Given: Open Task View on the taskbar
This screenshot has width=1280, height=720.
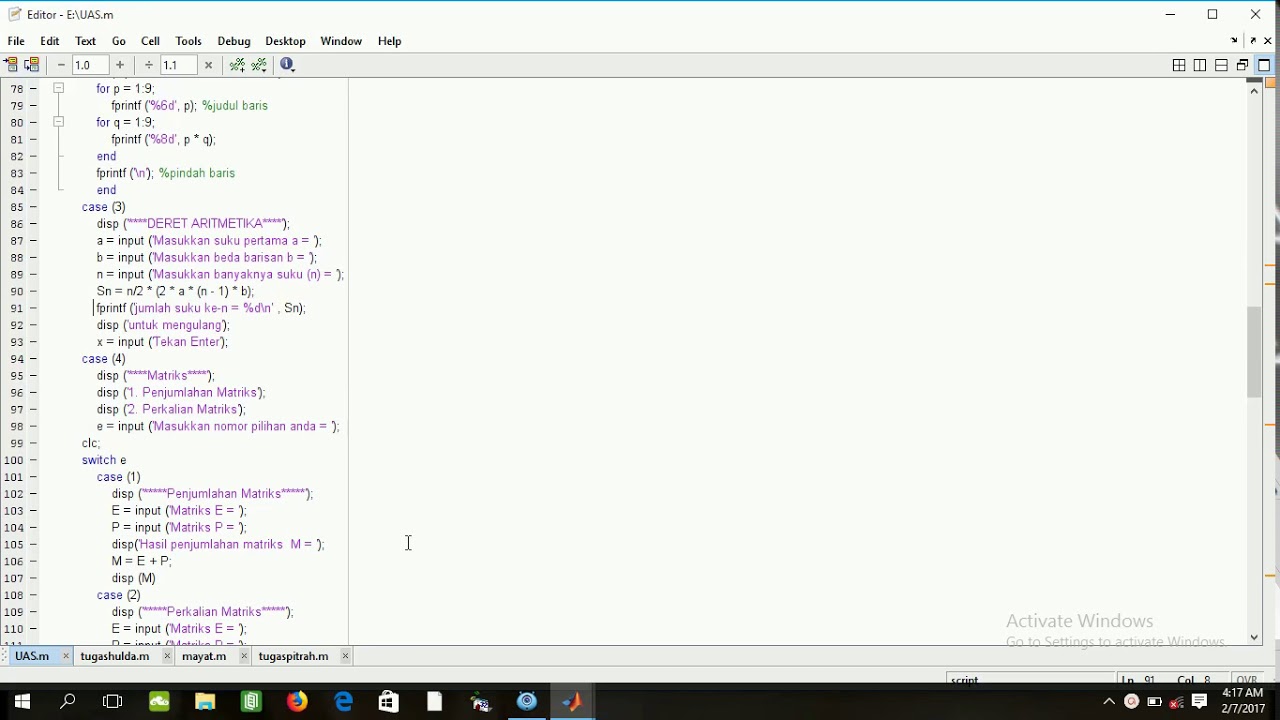Looking at the screenshot, I should (113, 702).
